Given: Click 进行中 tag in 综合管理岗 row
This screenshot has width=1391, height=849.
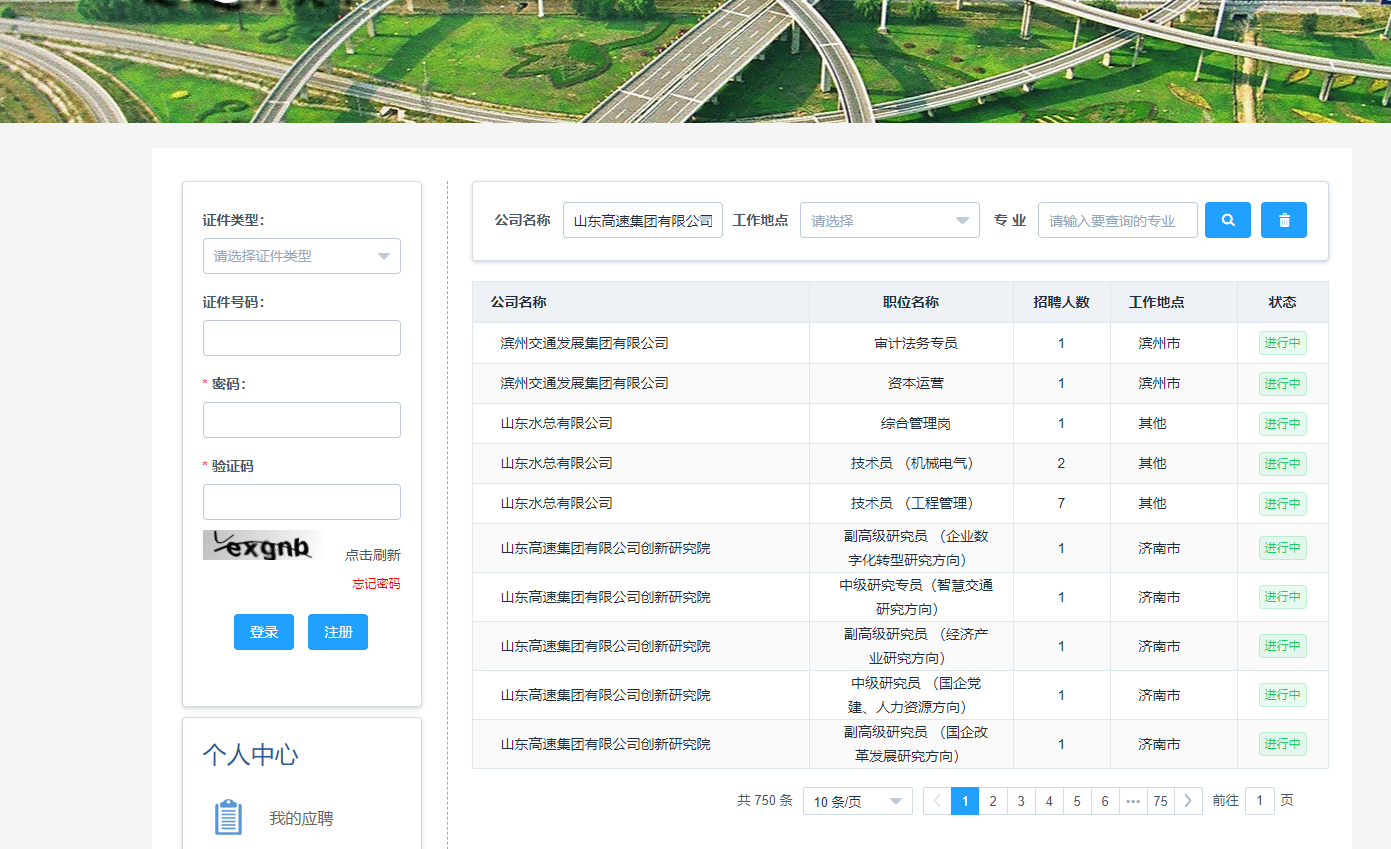Looking at the screenshot, I should click(1283, 424).
